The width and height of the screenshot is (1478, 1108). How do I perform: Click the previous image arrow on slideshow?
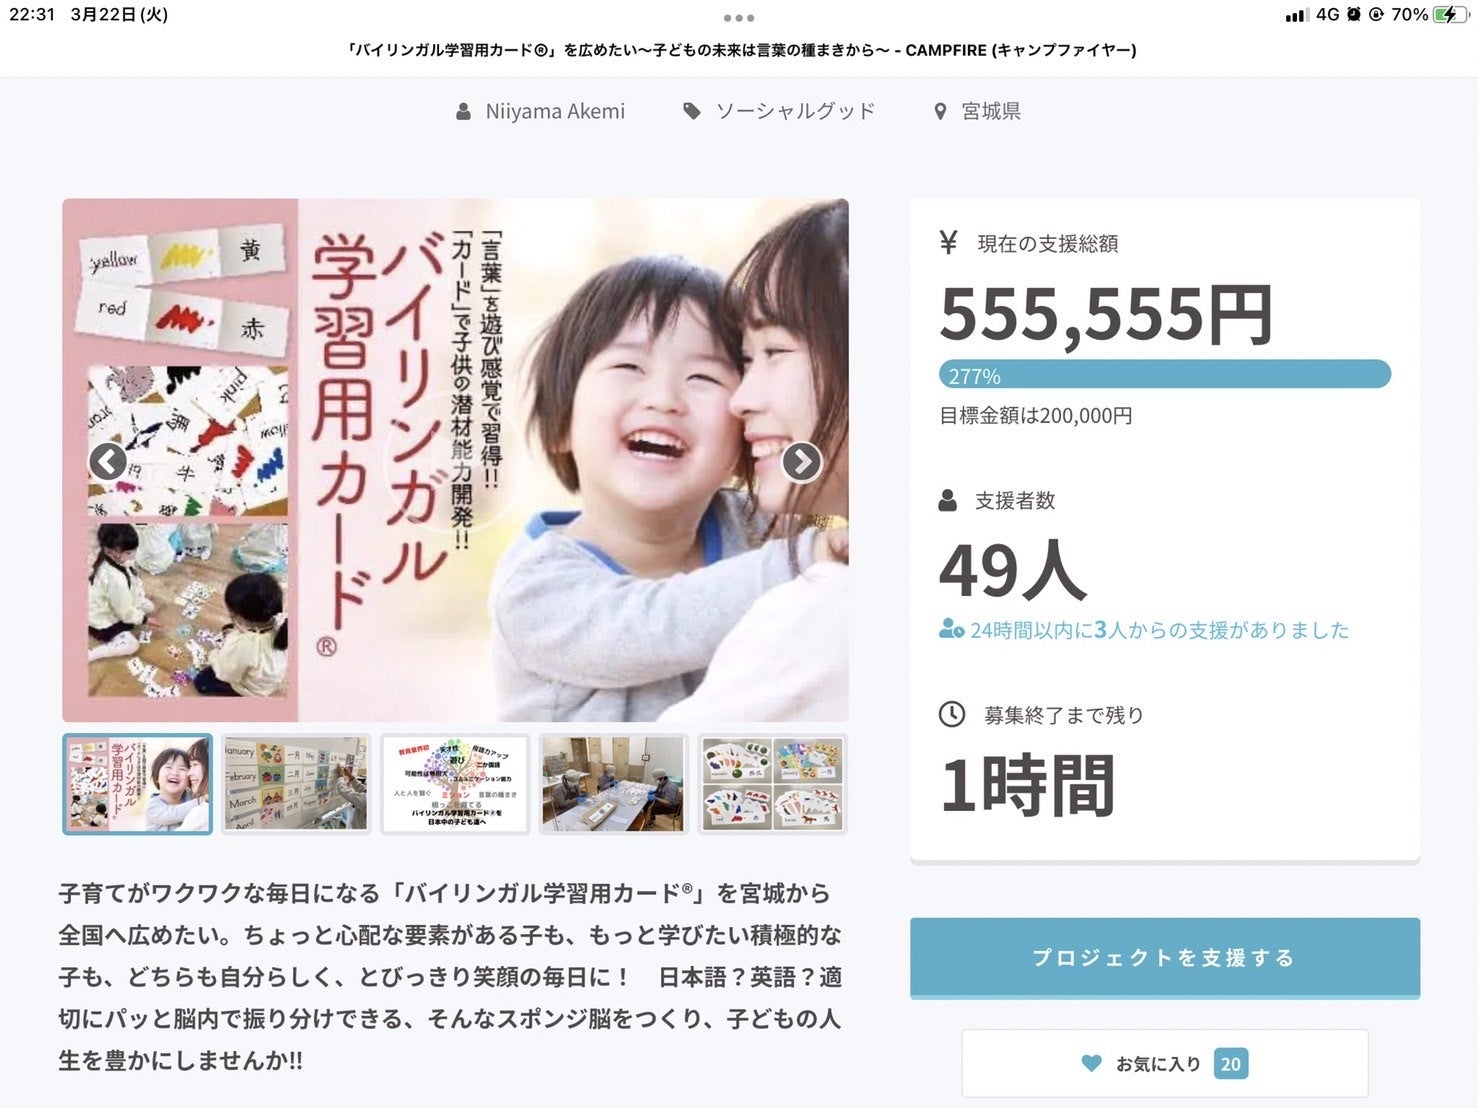[x=108, y=461]
